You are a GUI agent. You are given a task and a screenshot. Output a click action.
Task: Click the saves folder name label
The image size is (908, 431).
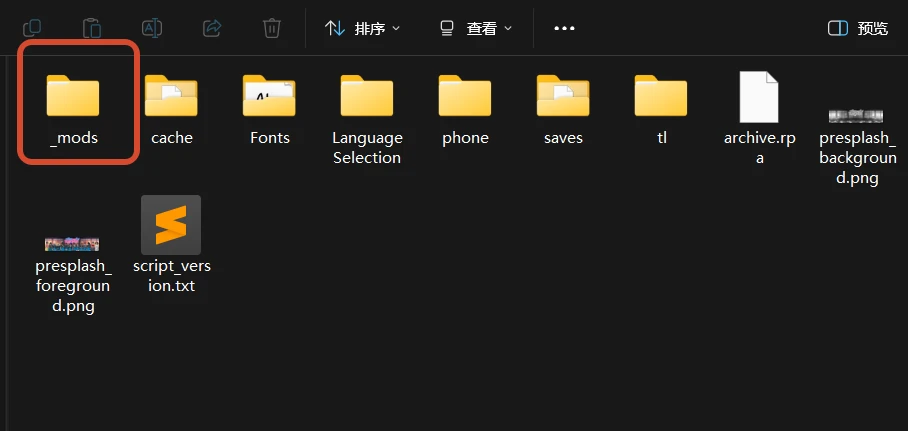click(563, 138)
